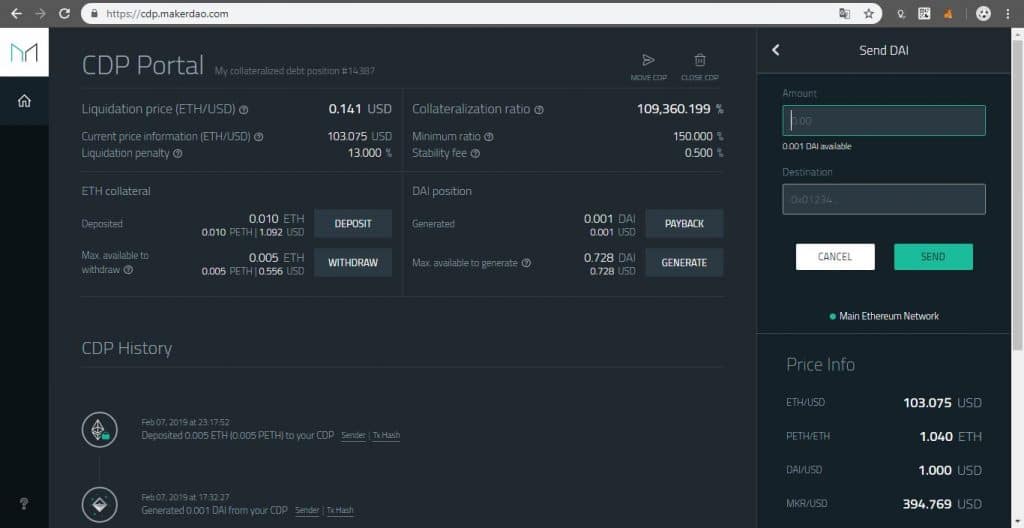Open Sender link for Generated DAI entry
The height and width of the screenshot is (528, 1024).
(307, 510)
